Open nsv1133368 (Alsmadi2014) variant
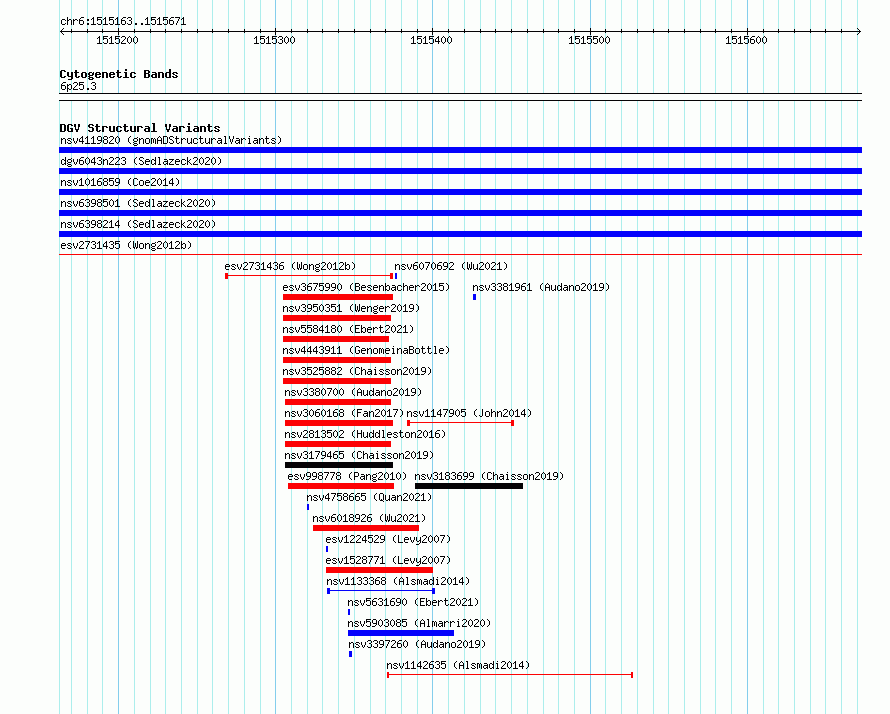This screenshot has width=890, height=714. point(398,581)
